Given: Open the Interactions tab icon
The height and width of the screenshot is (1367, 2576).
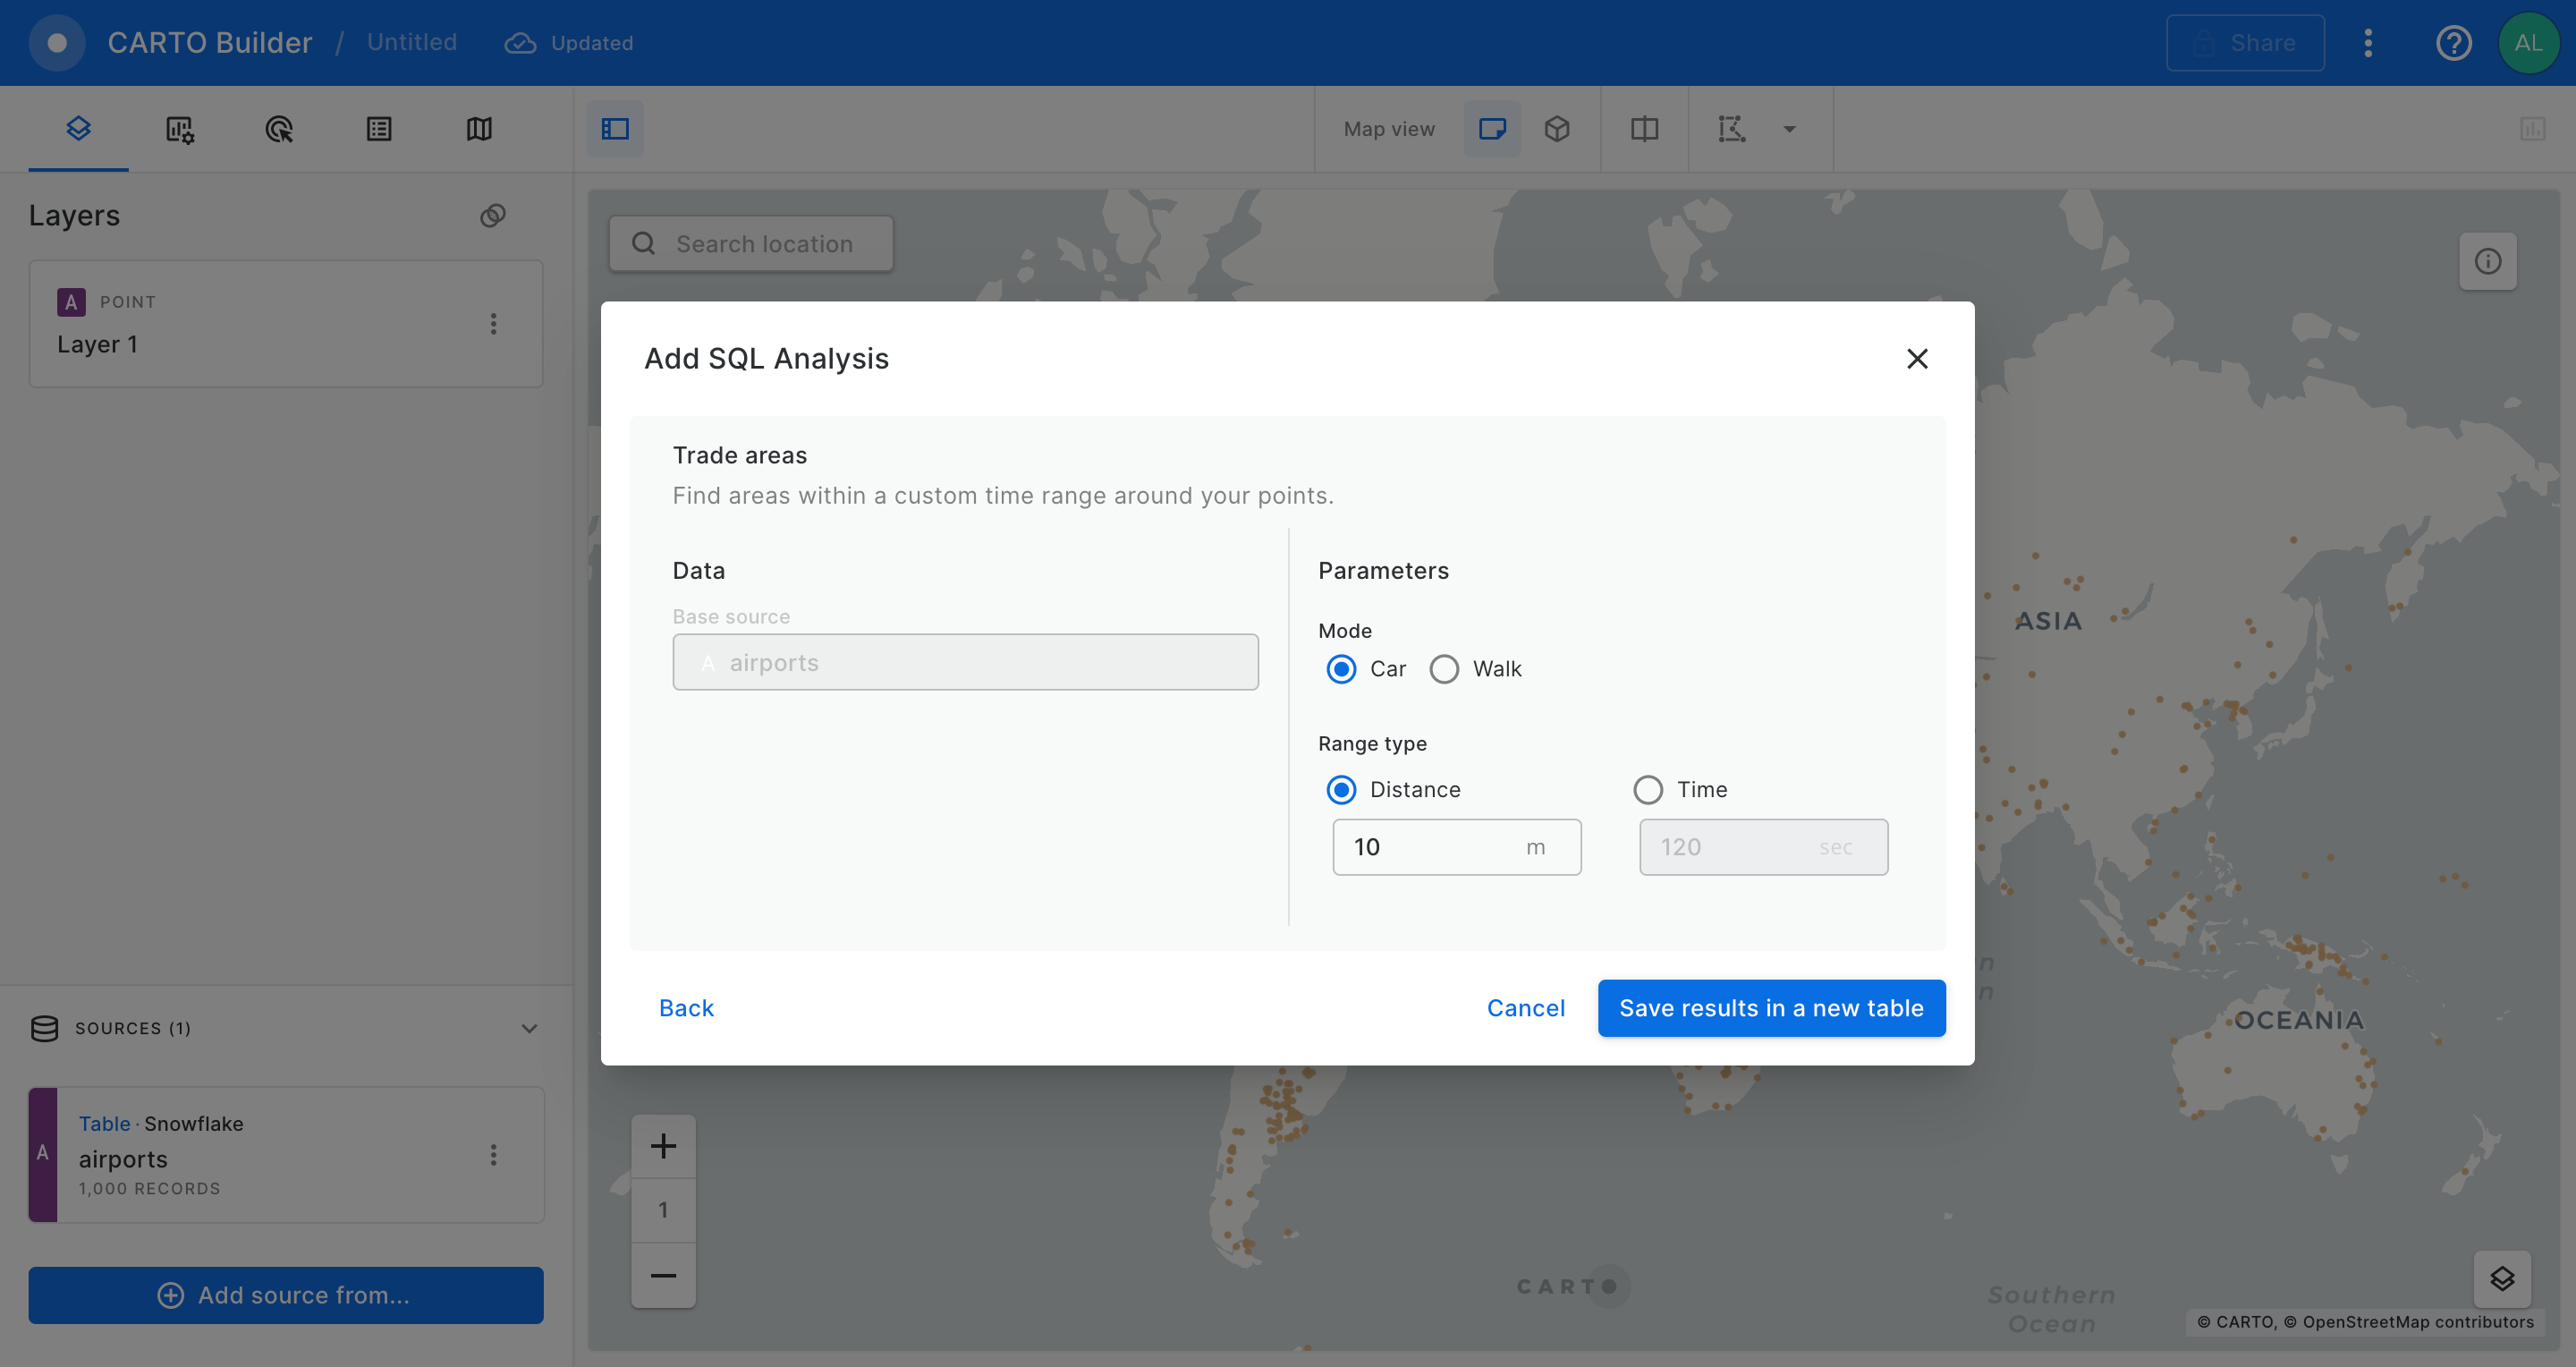Looking at the screenshot, I should coord(279,129).
